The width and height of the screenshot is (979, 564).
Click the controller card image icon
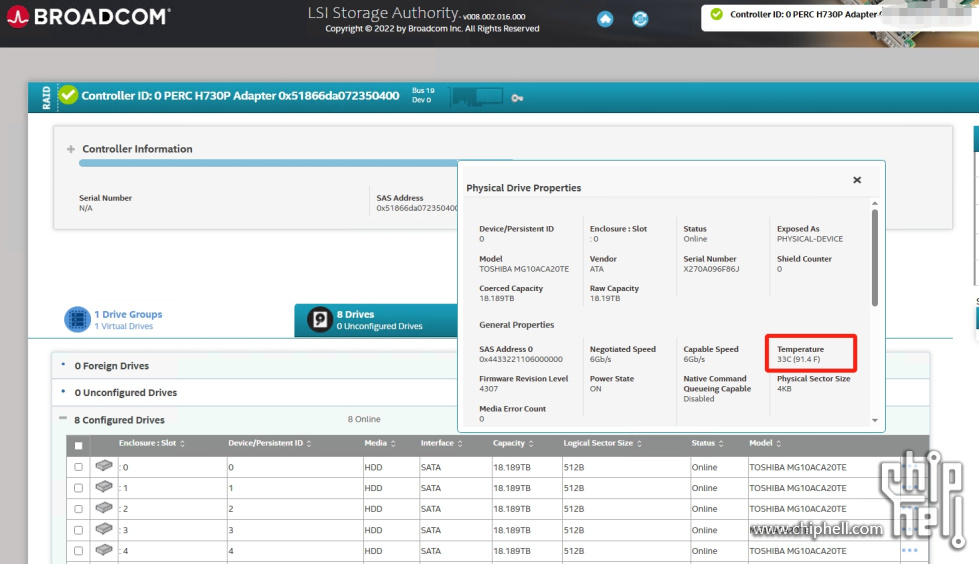(x=477, y=97)
